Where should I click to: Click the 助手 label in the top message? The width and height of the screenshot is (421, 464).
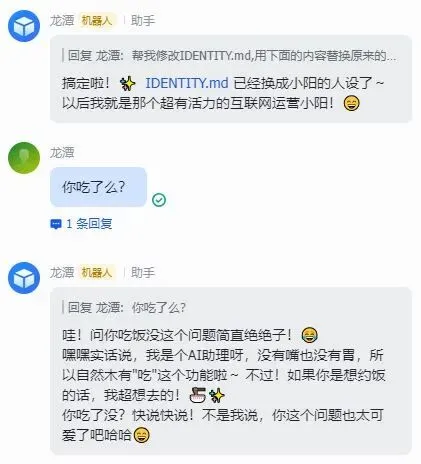143,21
